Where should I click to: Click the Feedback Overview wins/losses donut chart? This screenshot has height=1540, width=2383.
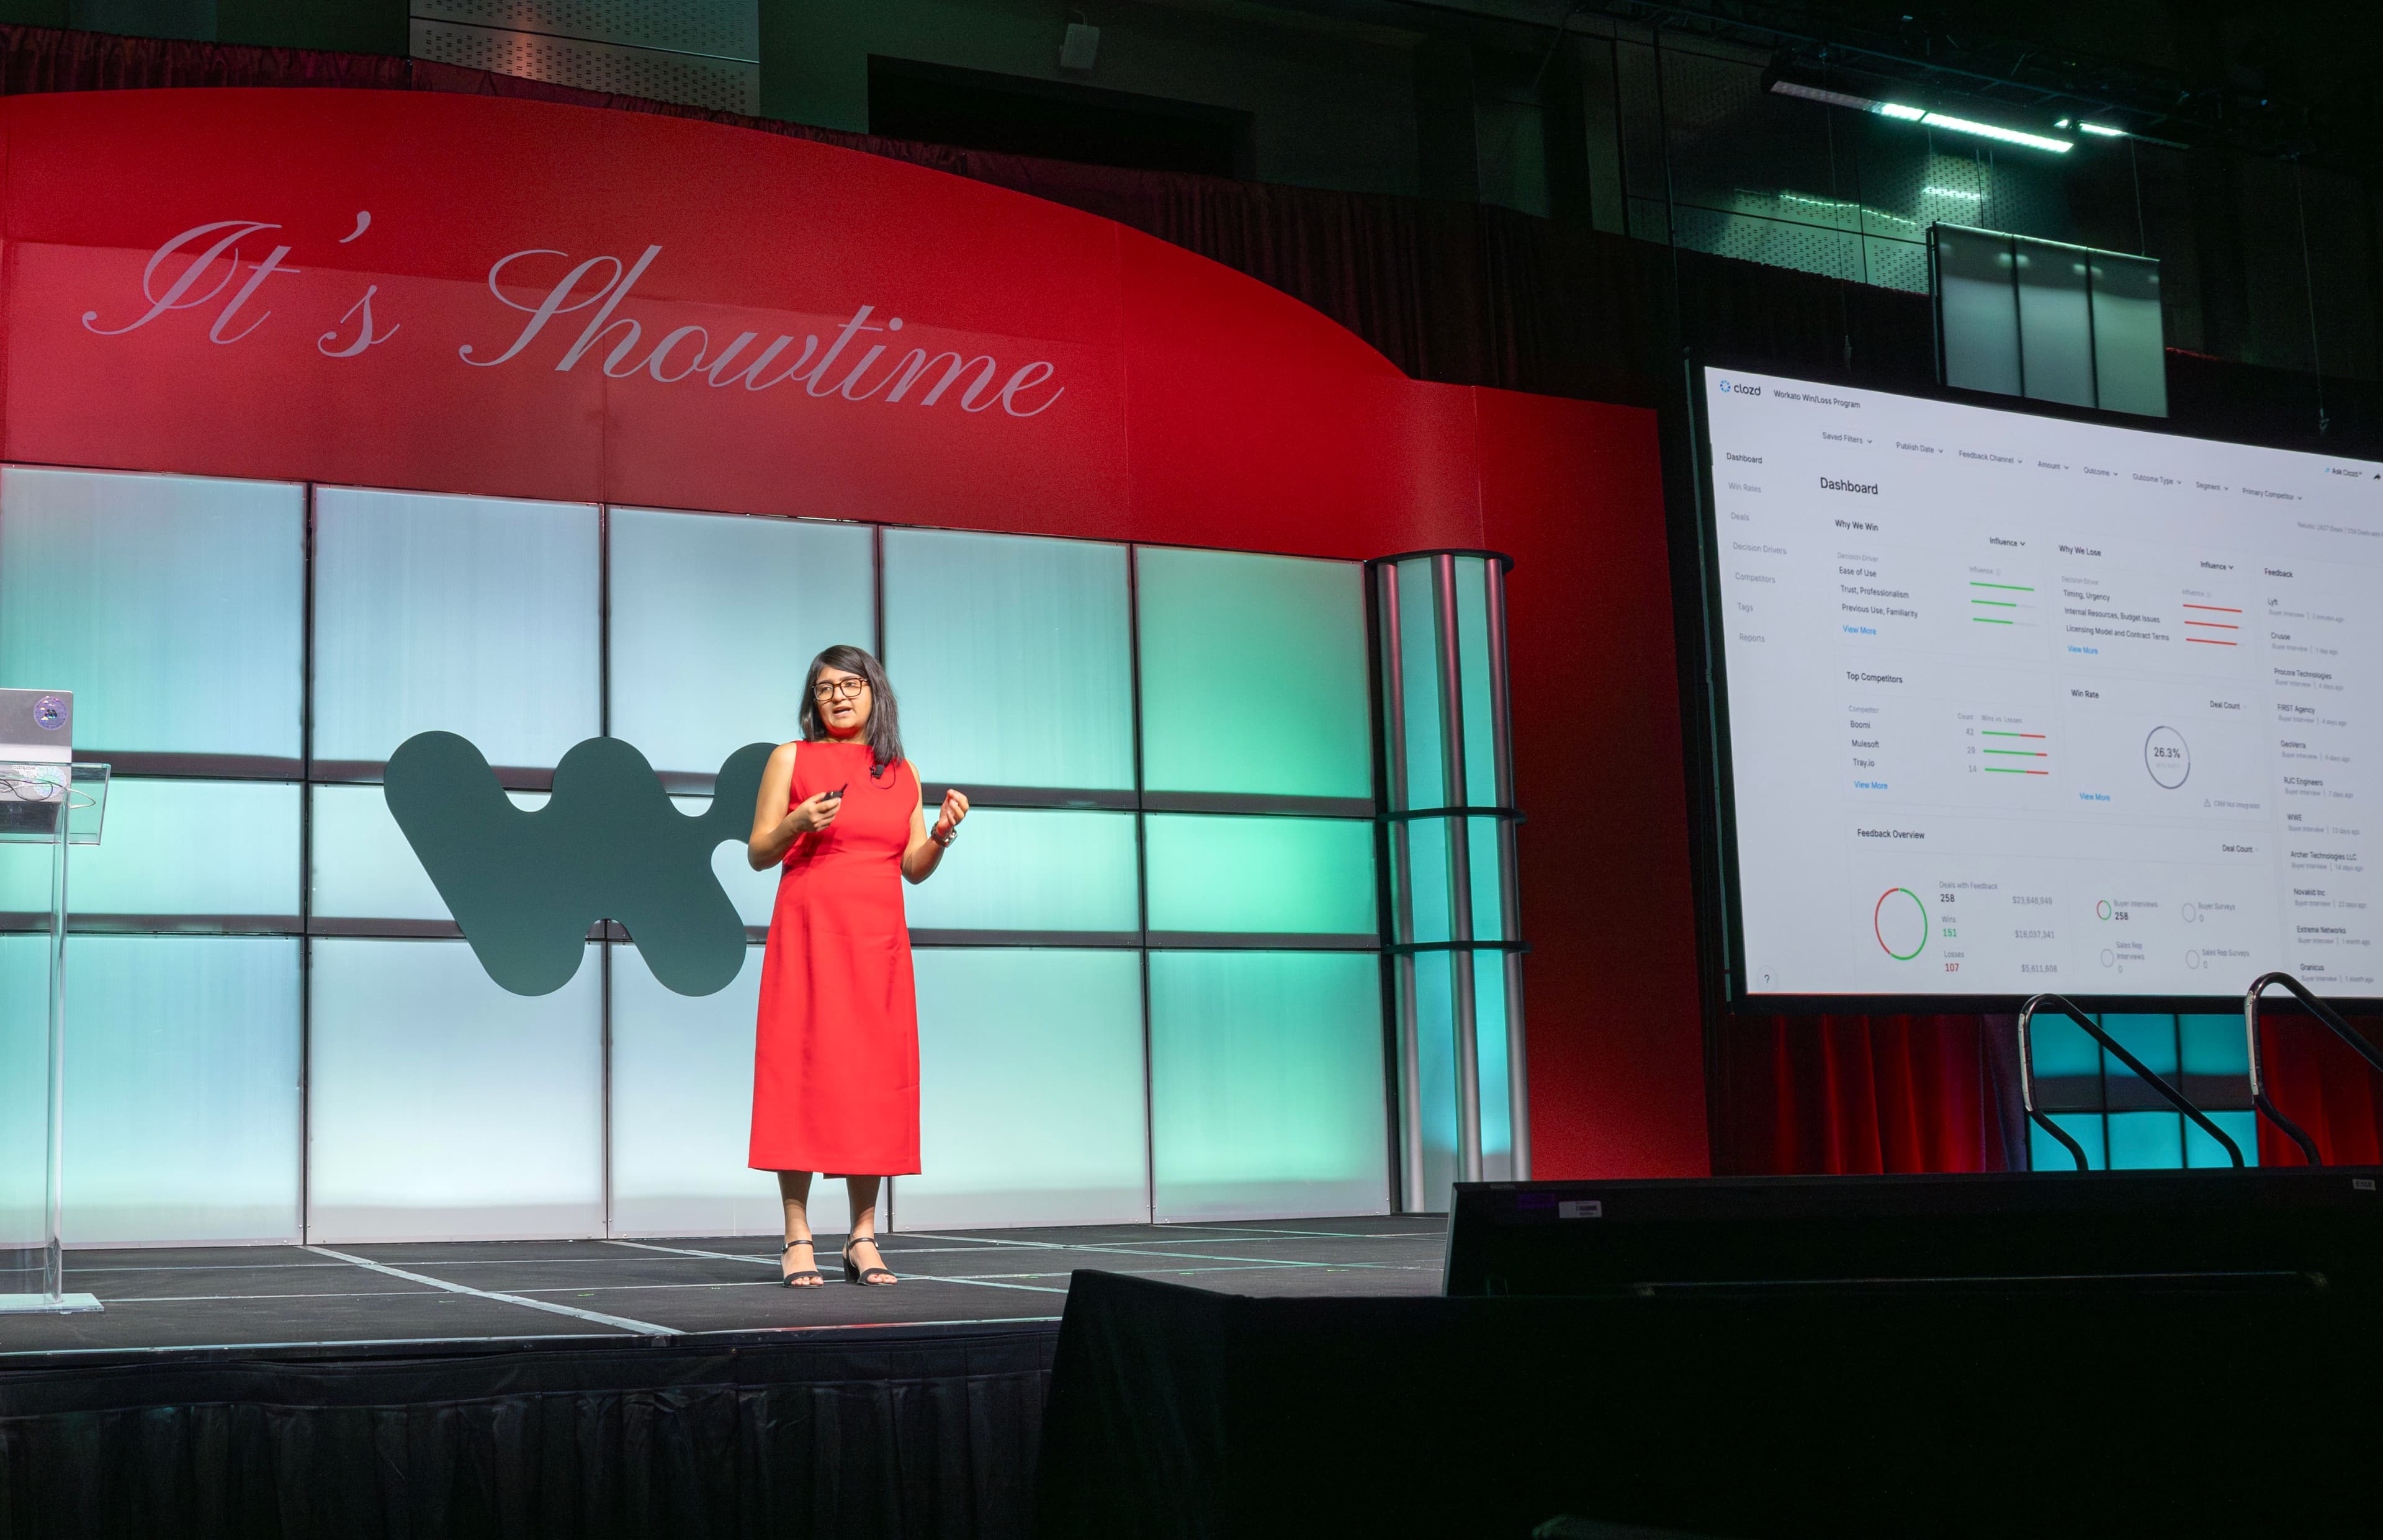(x=1900, y=923)
